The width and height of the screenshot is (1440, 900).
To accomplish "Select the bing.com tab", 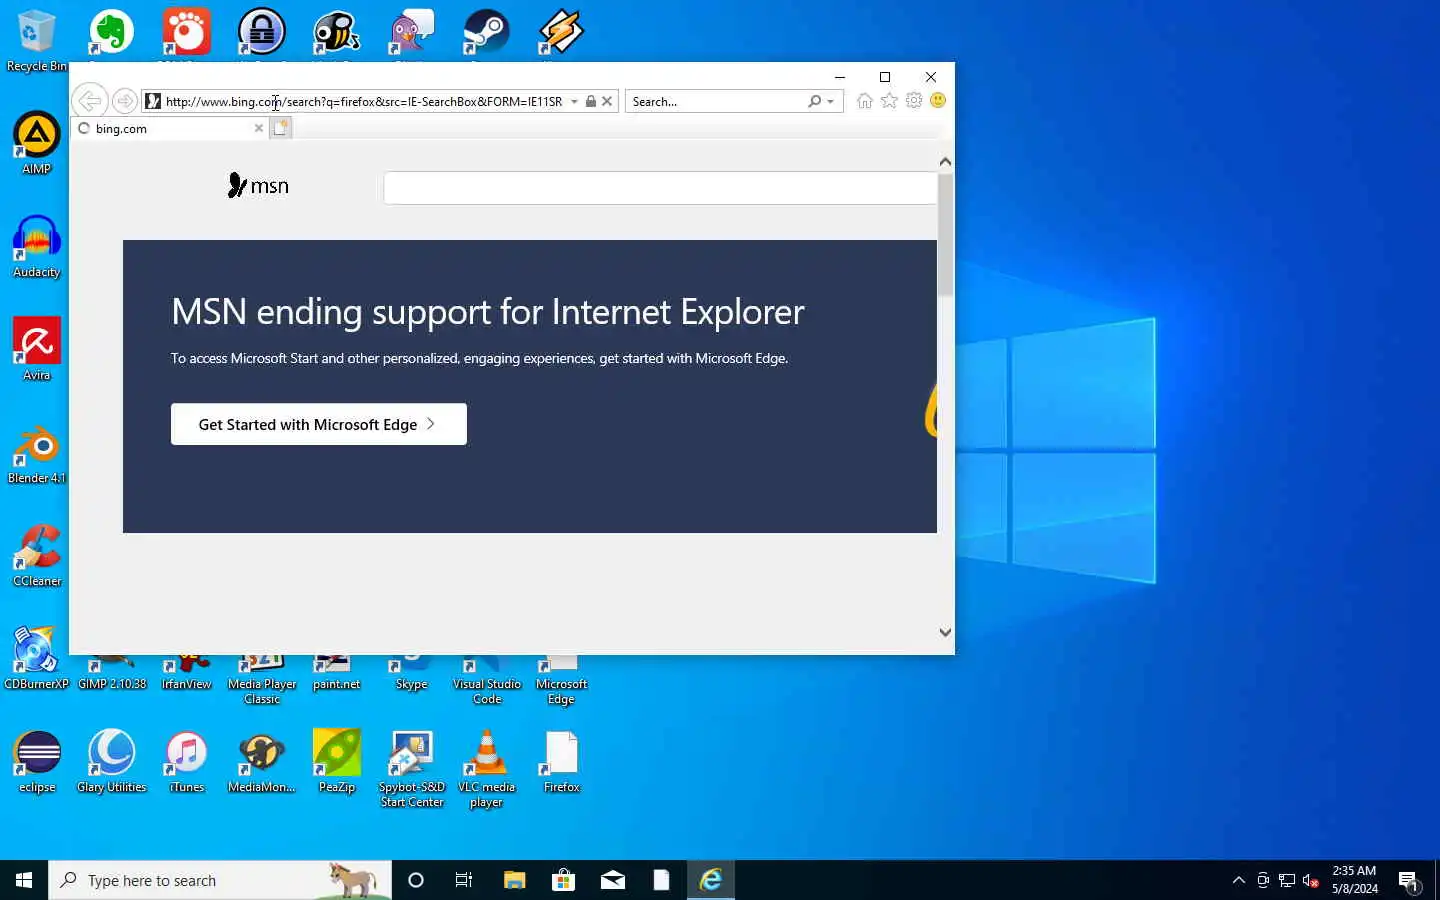I will [x=171, y=128].
